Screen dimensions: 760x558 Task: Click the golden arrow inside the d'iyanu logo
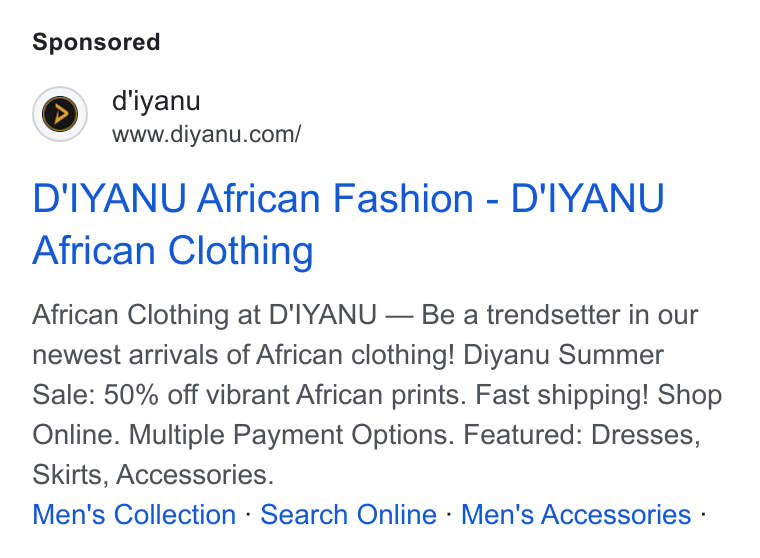tap(61, 114)
